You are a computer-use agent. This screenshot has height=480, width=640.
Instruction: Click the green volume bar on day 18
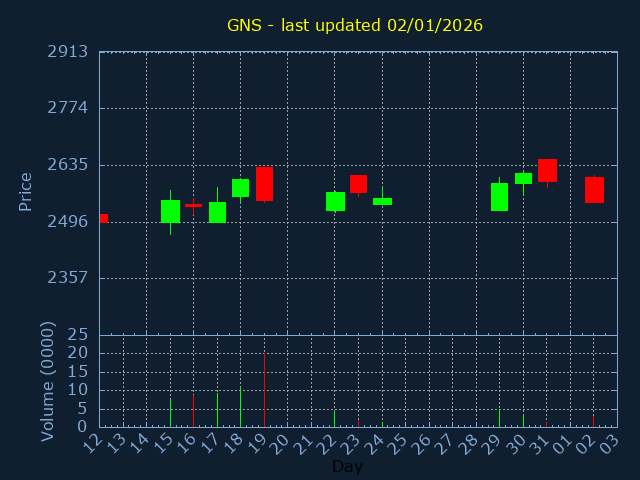click(x=240, y=407)
